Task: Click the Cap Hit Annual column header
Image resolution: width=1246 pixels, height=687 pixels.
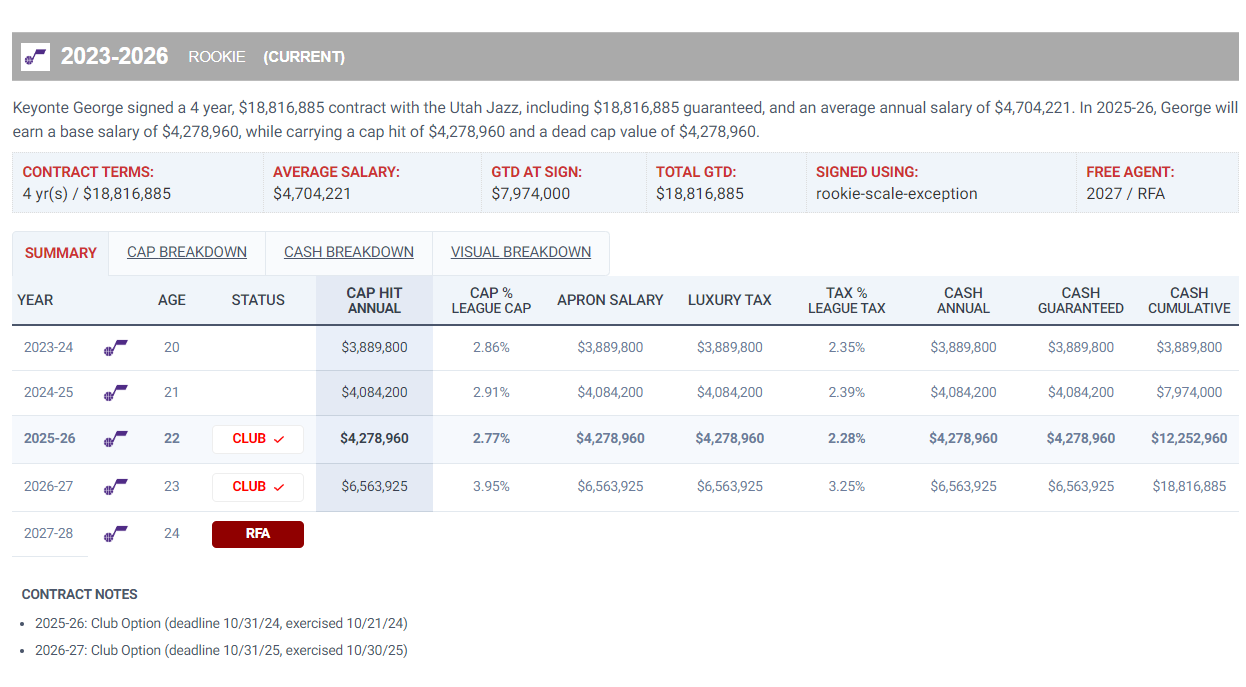Action: coord(374,300)
